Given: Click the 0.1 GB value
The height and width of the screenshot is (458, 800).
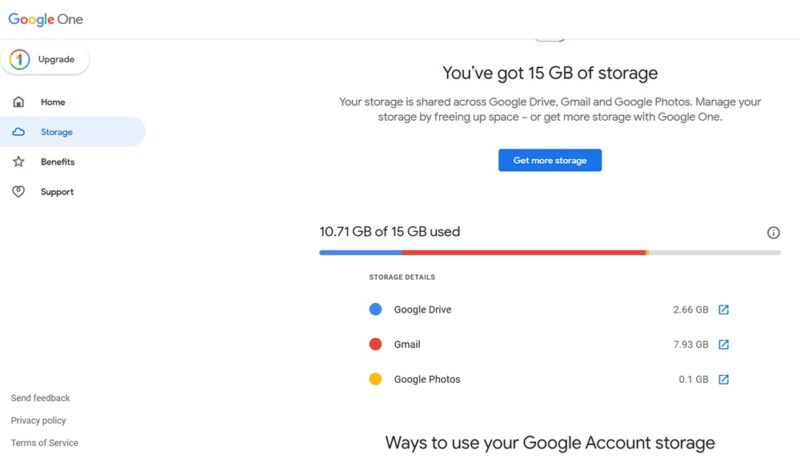Looking at the screenshot, I should pyautogui.click(x=694, y=379).
